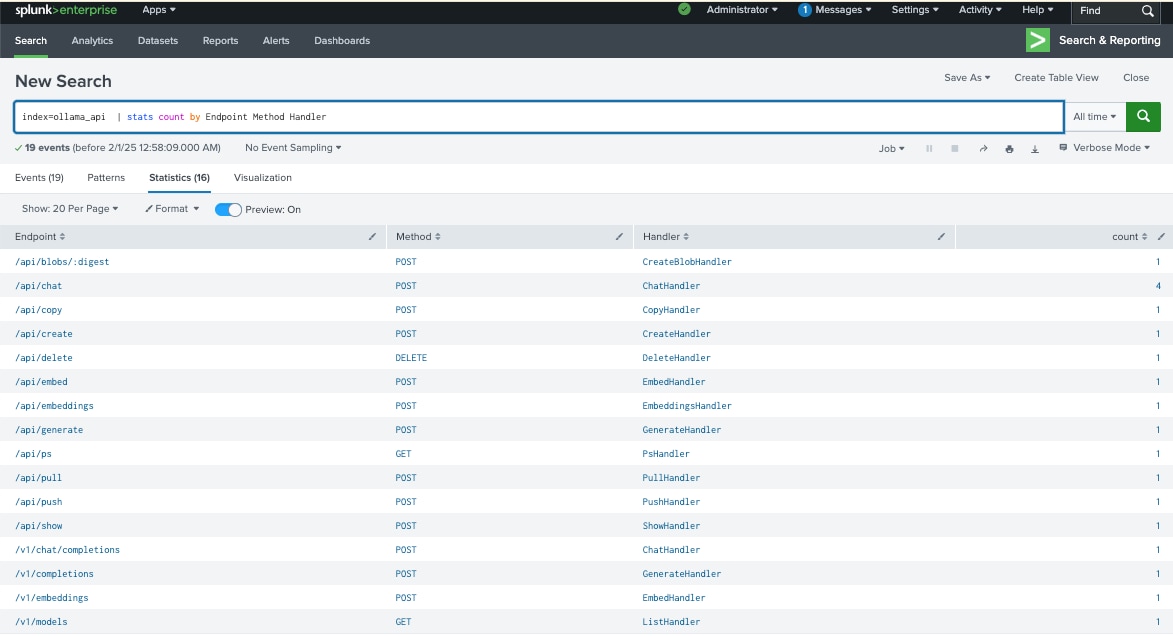This screenshot has height=636, width=1173.
Task: Go to the Search nav tab
Action: [x=31, y=40]
